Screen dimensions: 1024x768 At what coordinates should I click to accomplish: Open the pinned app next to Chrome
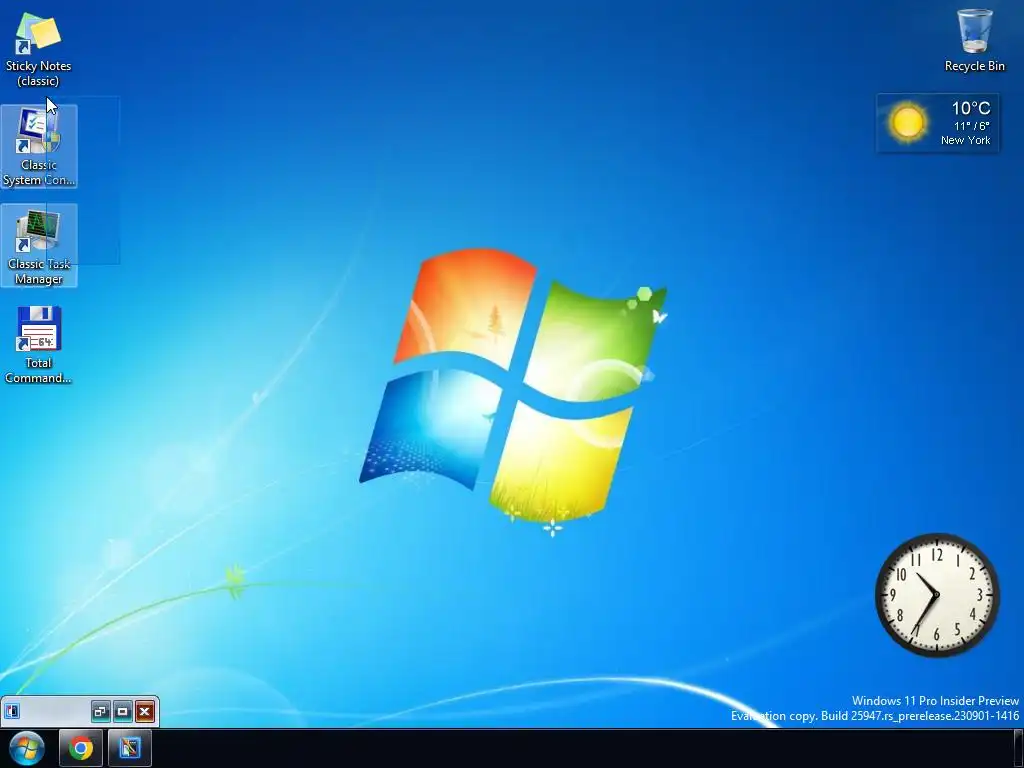129,748
